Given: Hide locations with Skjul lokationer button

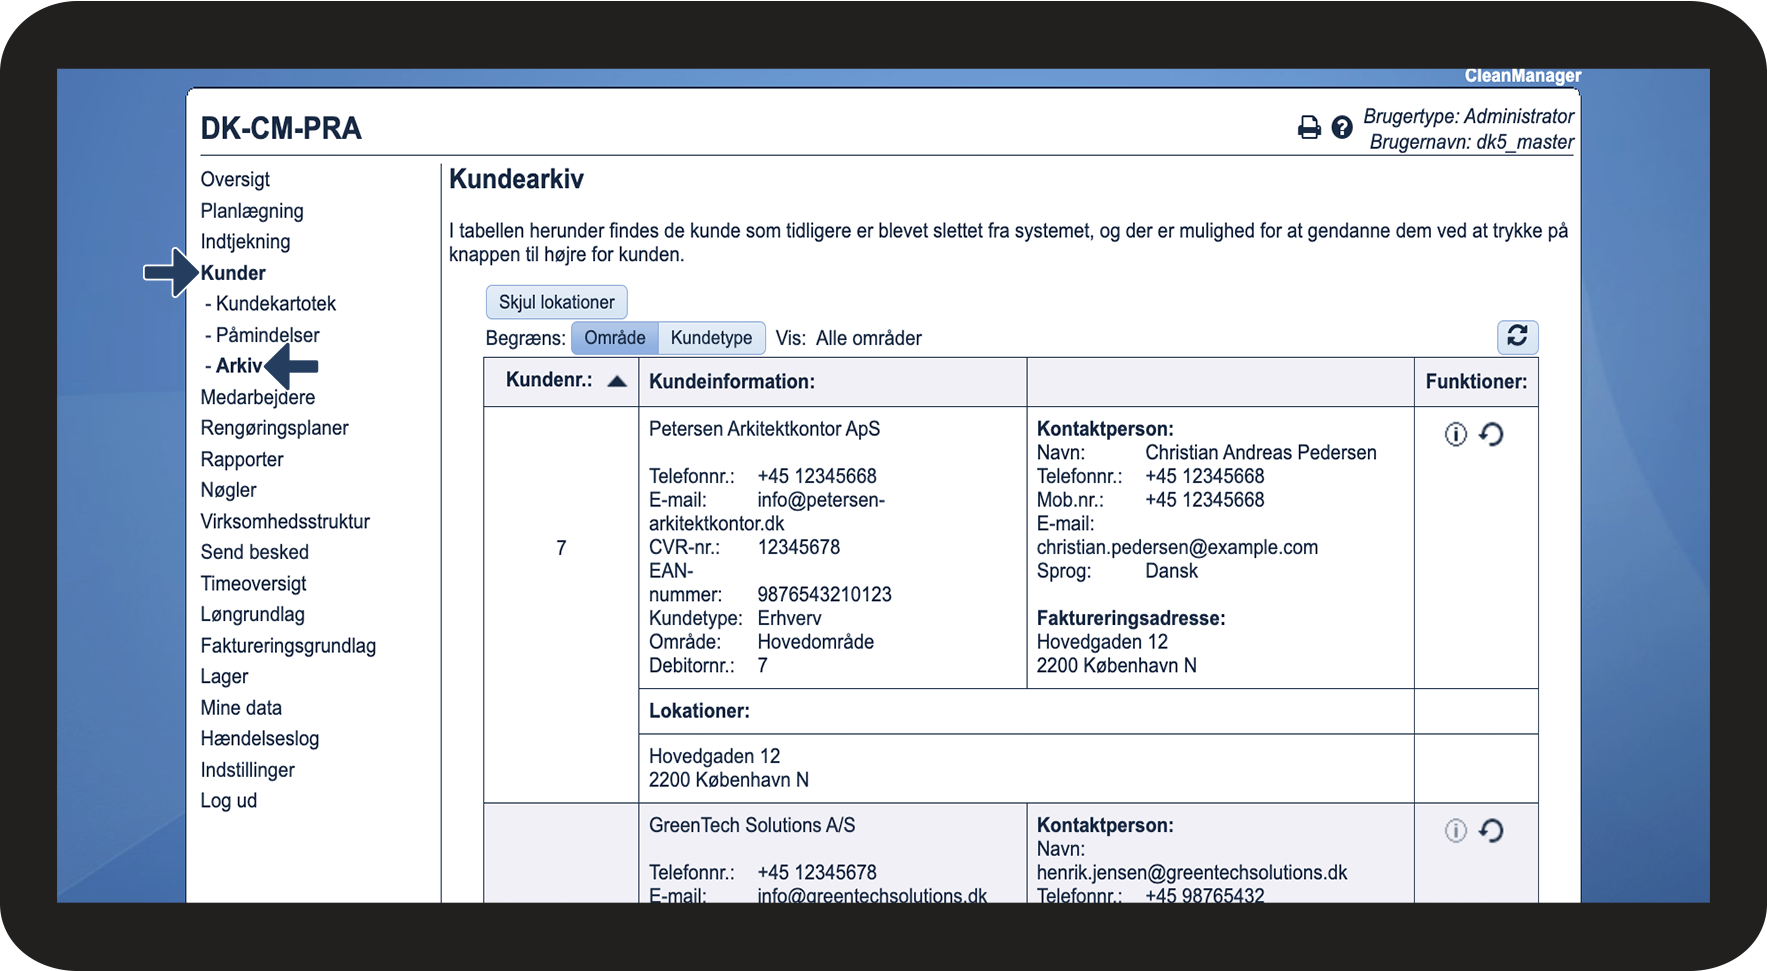Looking at the screenshot, I should 556,302.
